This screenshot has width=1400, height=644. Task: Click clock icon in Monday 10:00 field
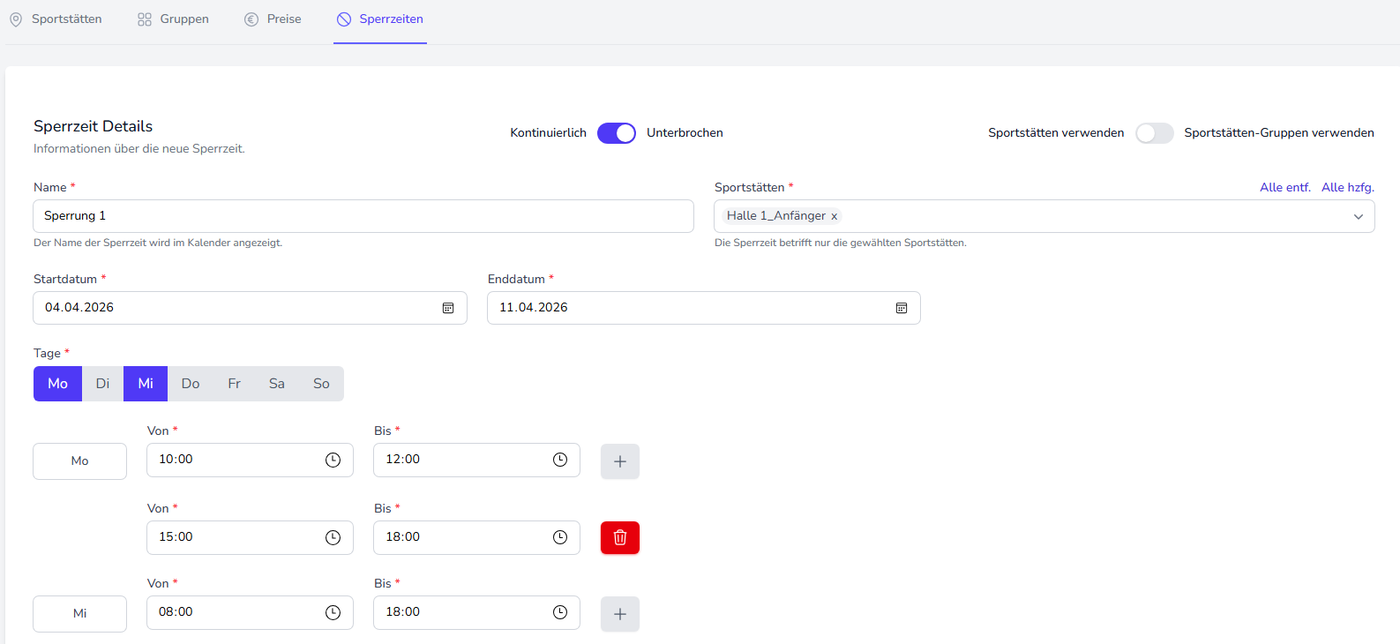pos(333,460)
